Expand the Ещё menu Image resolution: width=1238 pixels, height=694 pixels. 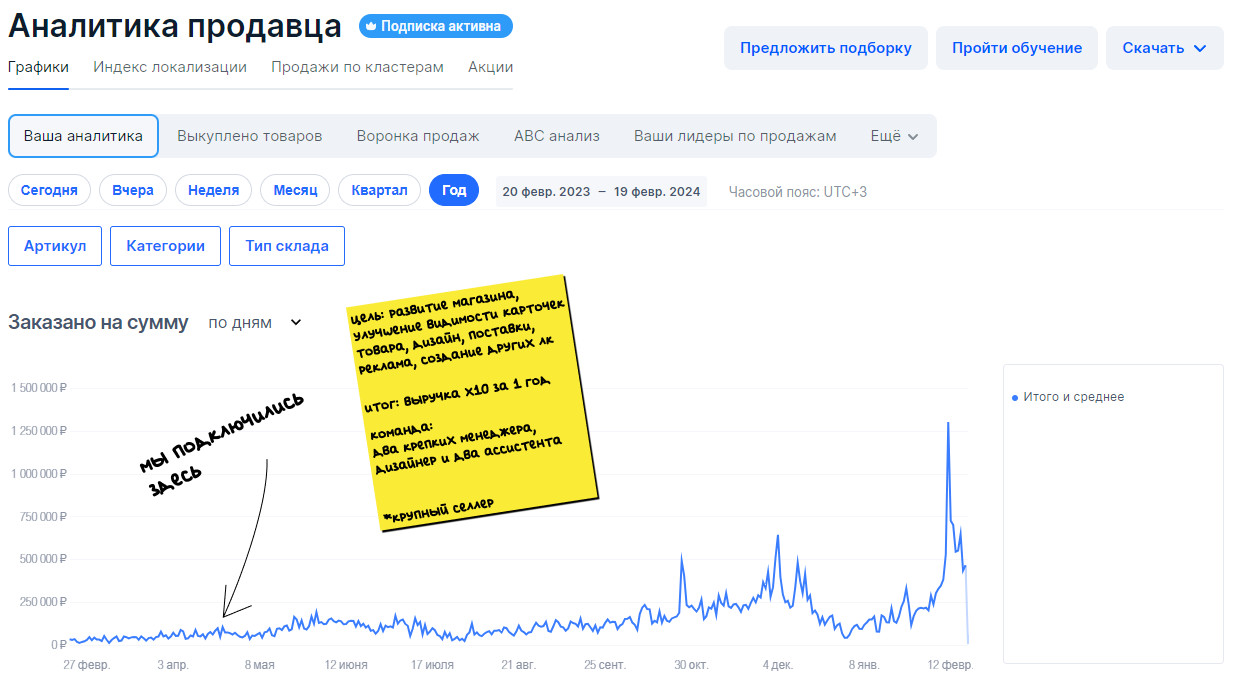point(894,136)
